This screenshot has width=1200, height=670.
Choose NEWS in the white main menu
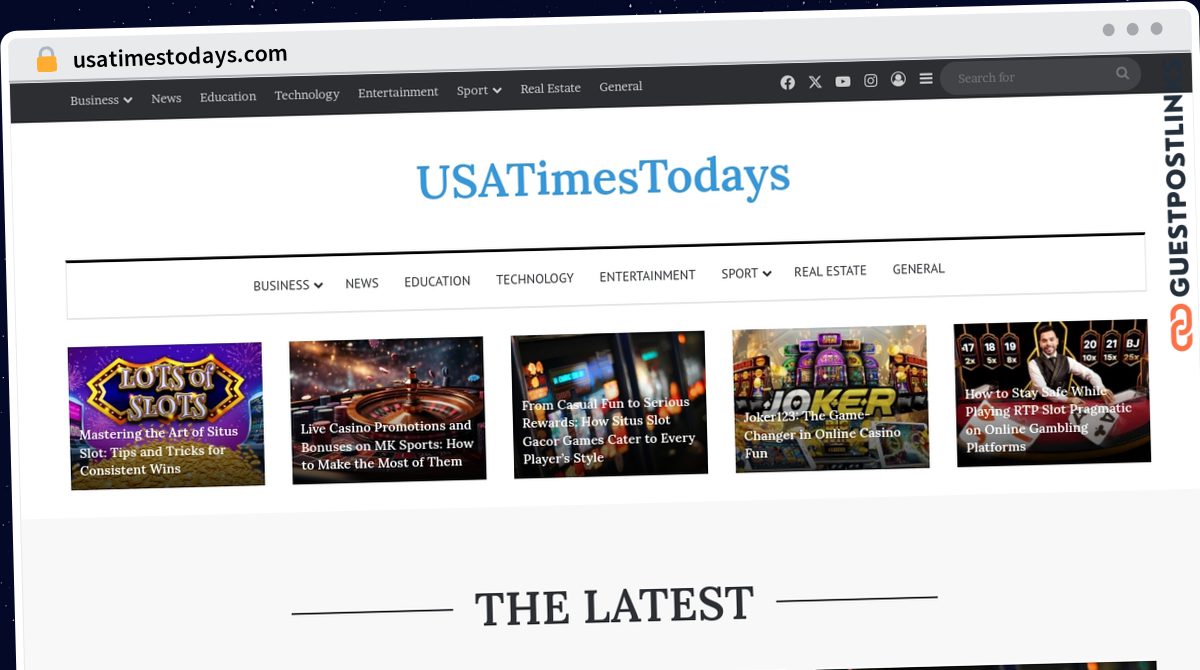(362, 283)
